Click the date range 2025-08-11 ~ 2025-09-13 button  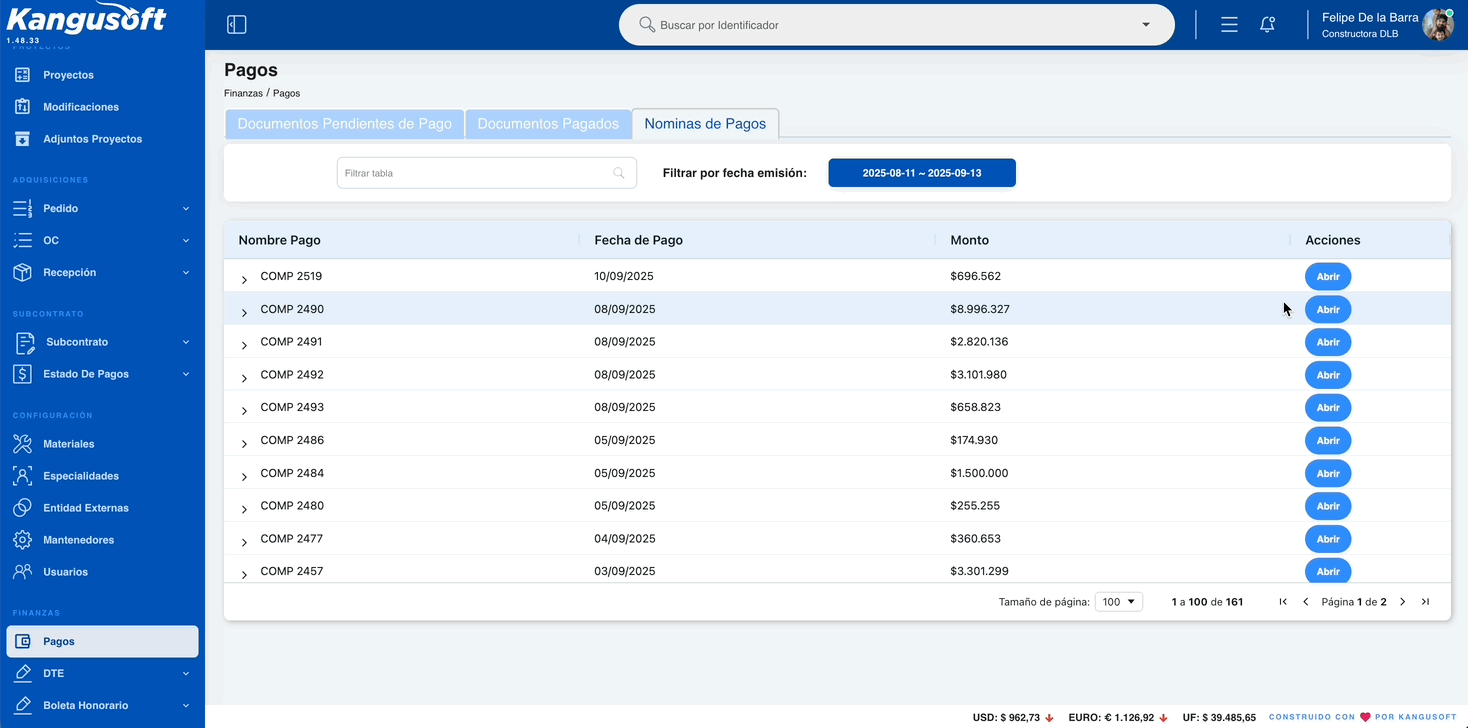pos(922,173)
